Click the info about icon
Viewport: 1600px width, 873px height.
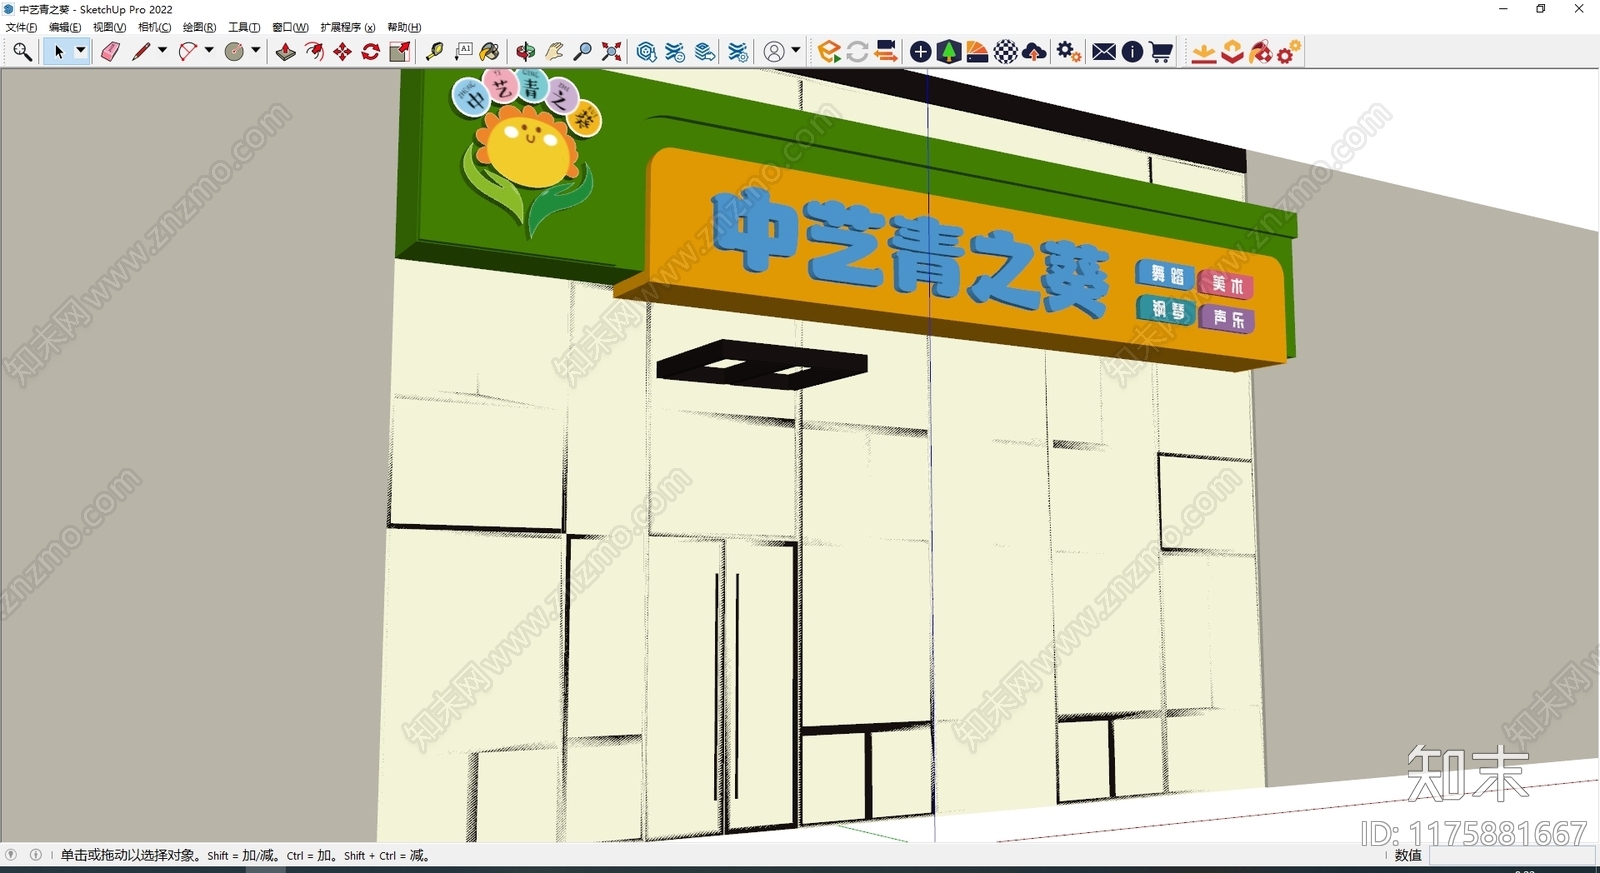[1132, 52]
